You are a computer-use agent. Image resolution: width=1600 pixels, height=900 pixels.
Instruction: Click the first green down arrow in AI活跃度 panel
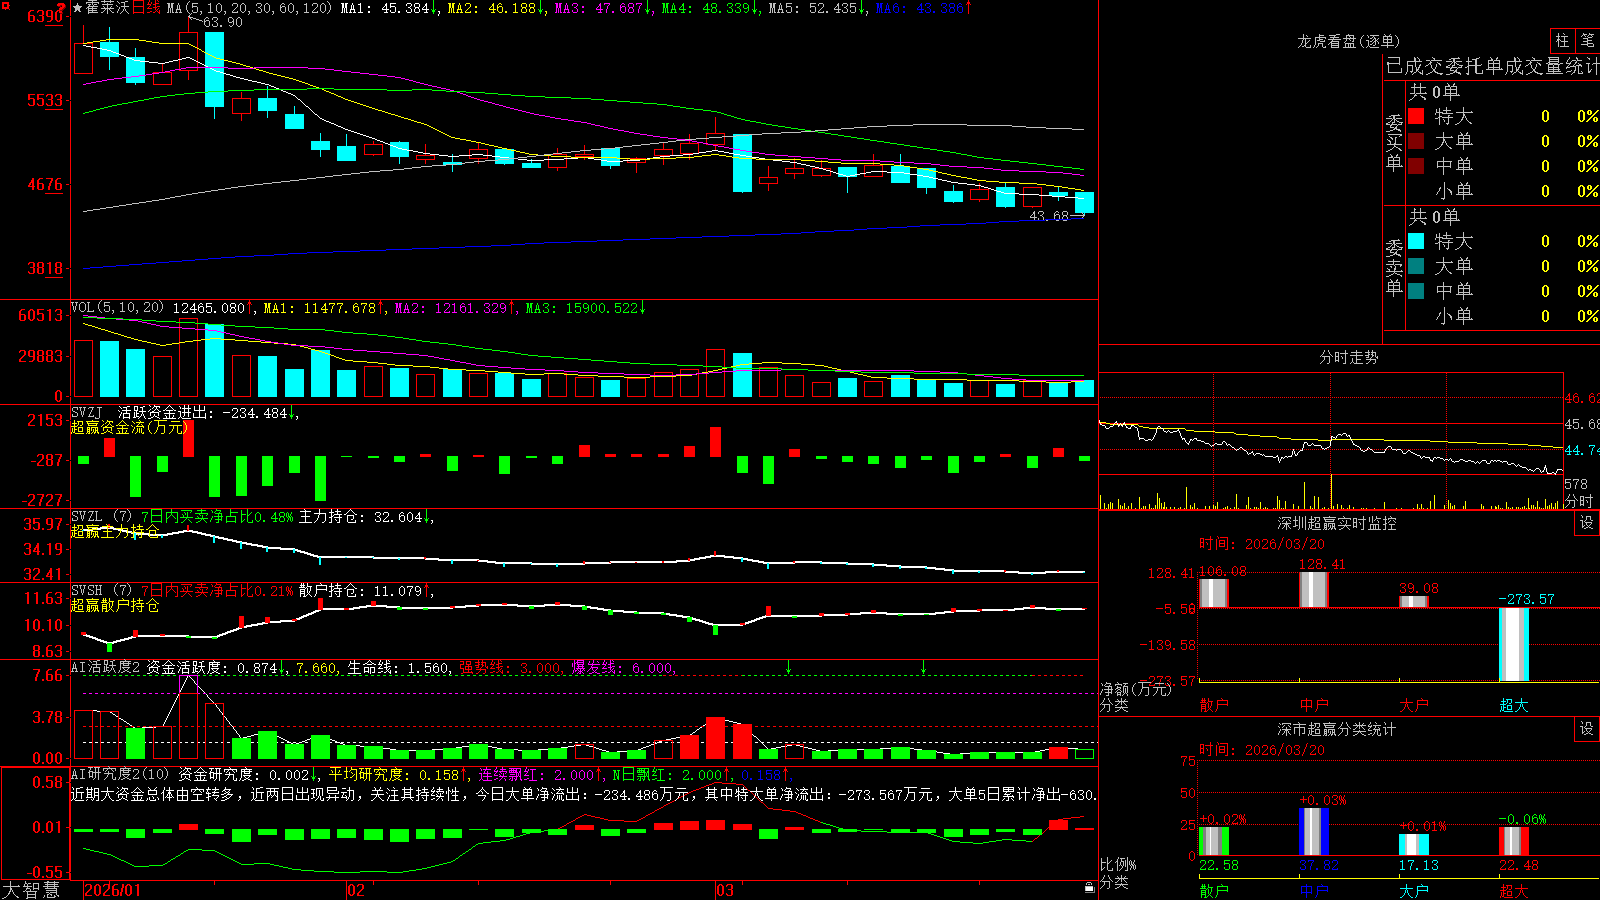[789, 666]
